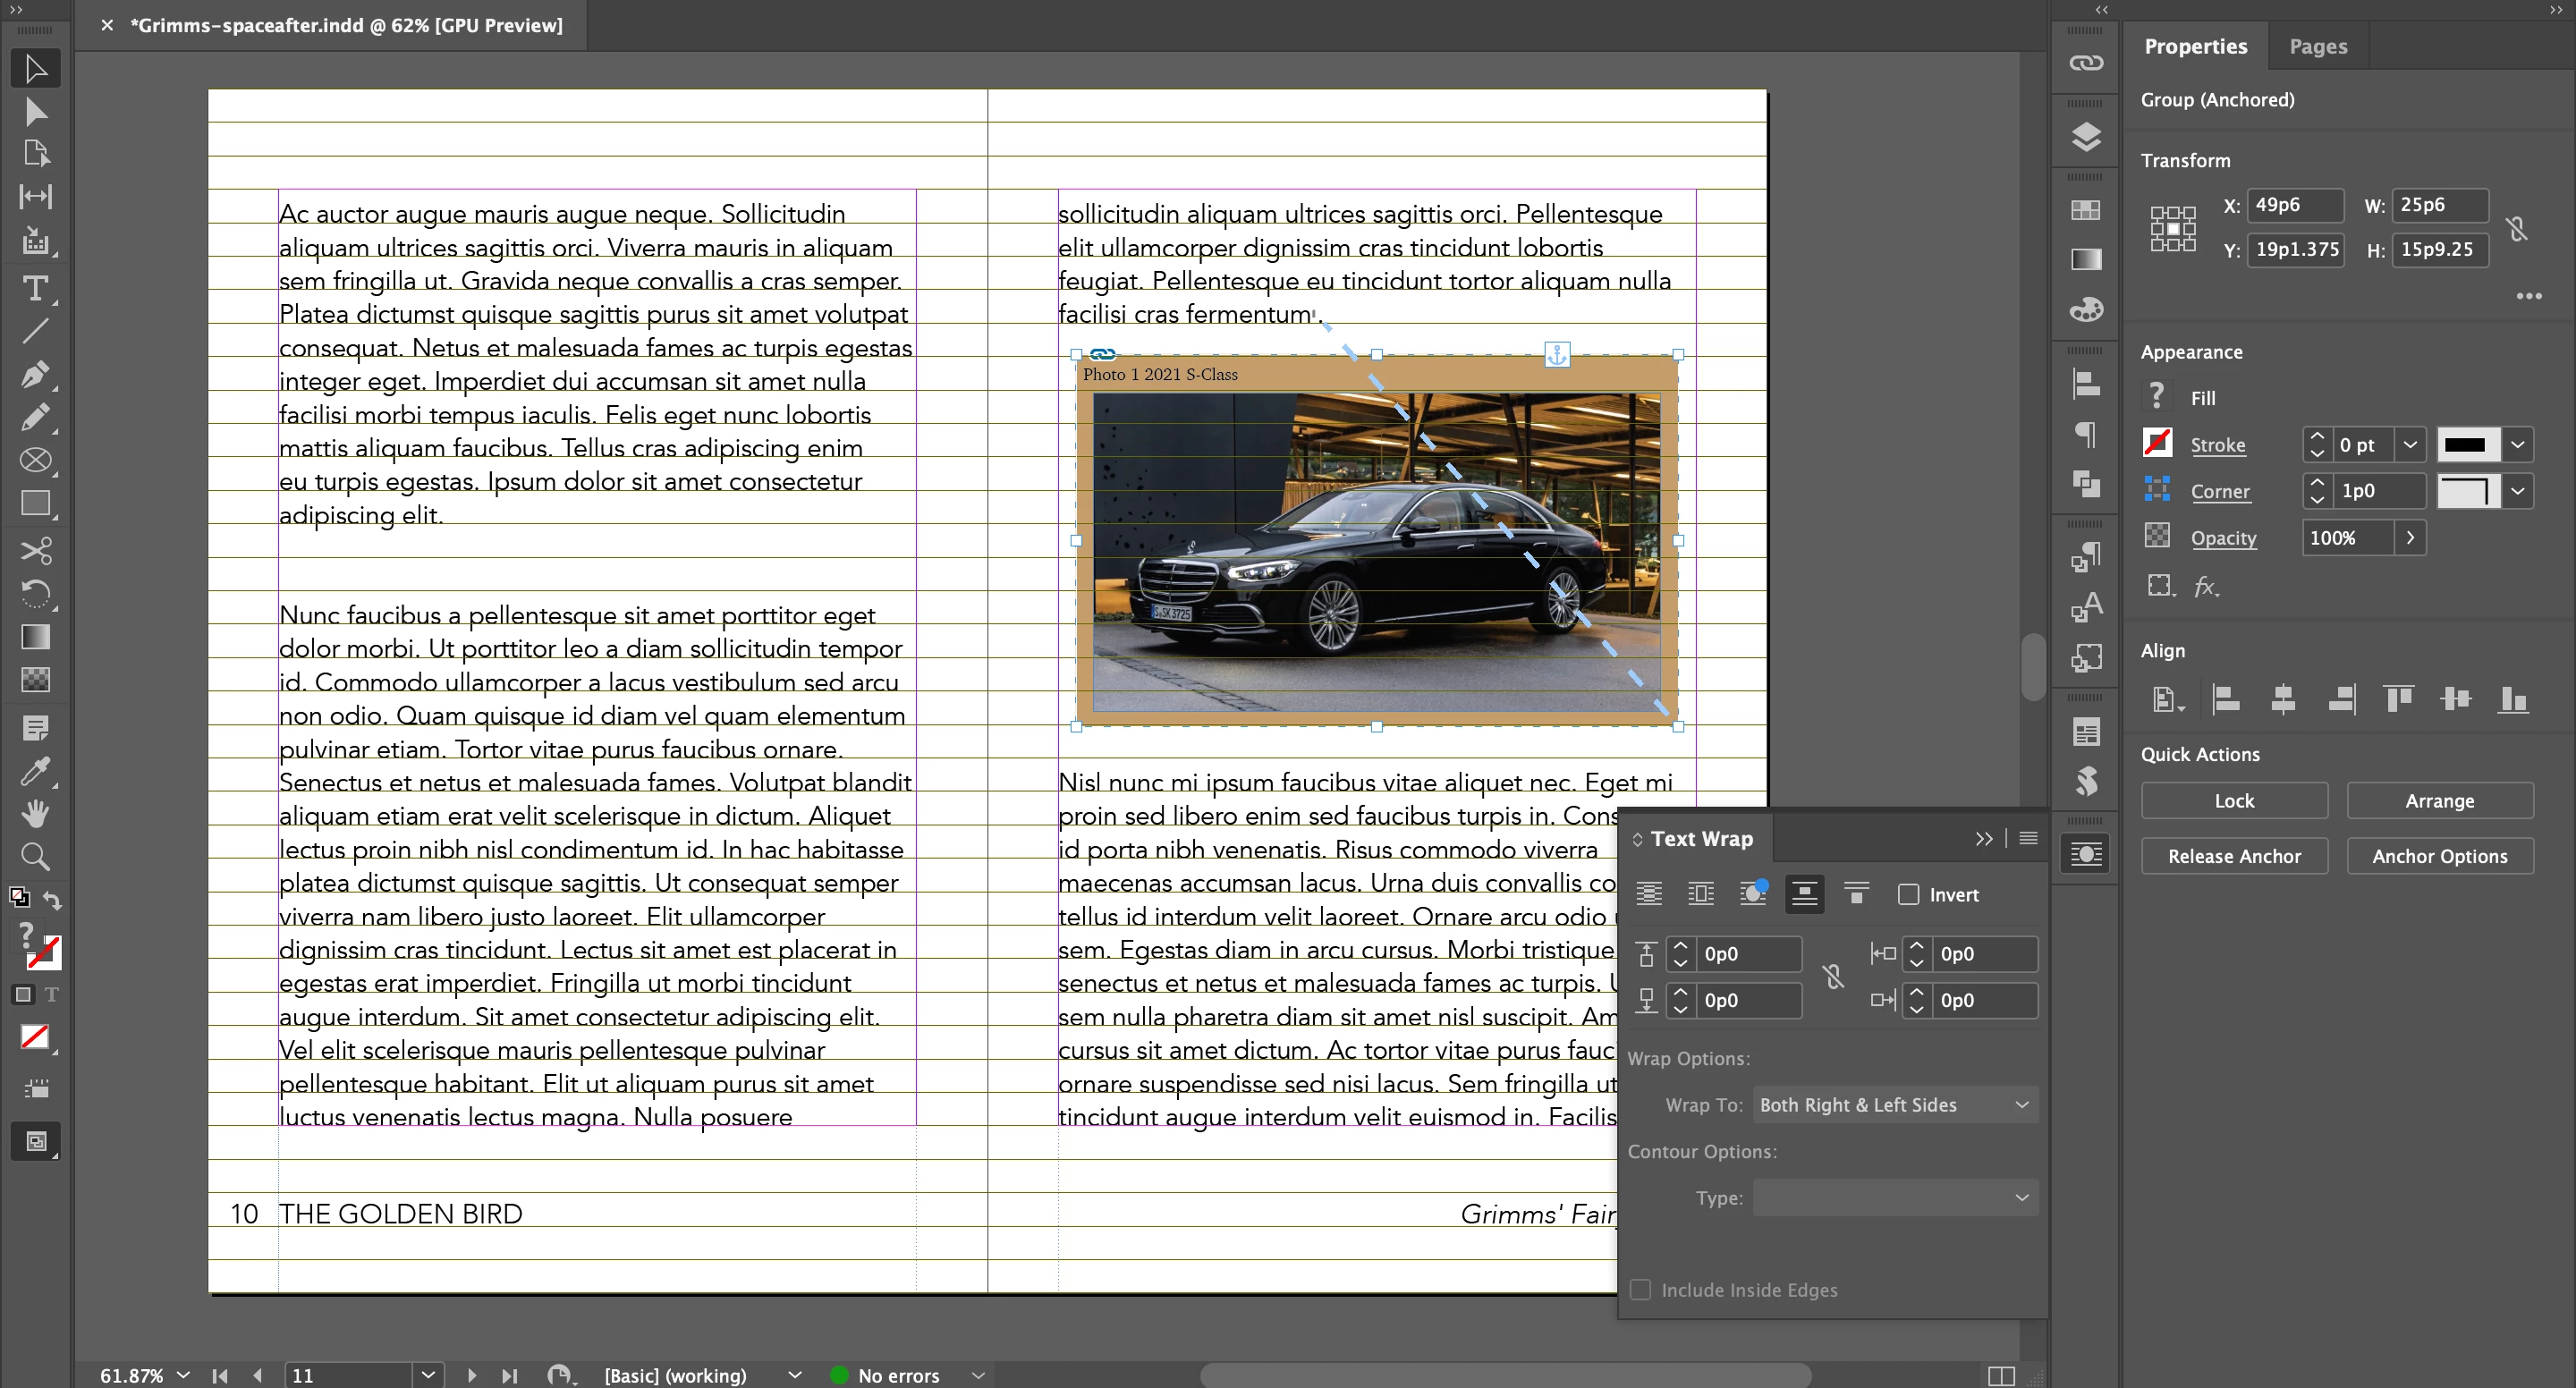2576x1388 pixels.
Task: Open the Wrap To dropdown
Action: click(x=1895, y=1105)
